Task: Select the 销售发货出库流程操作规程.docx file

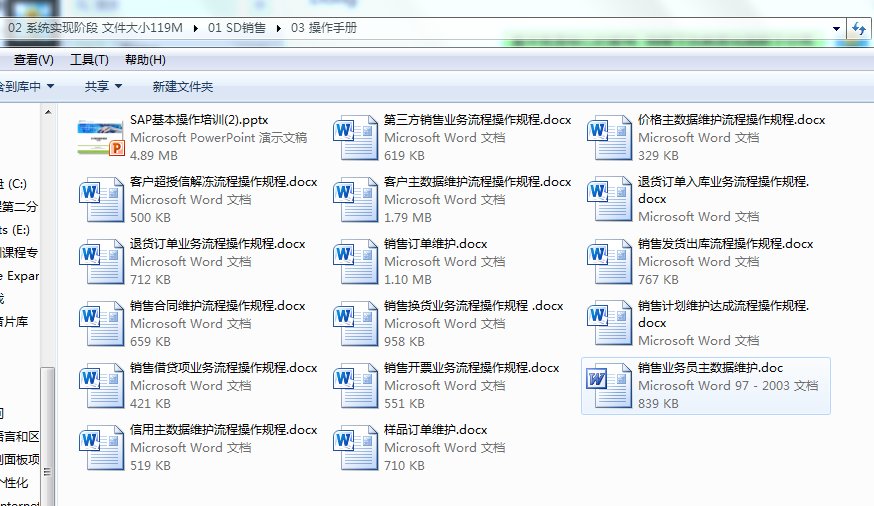Action: click(x=725, y=244)
